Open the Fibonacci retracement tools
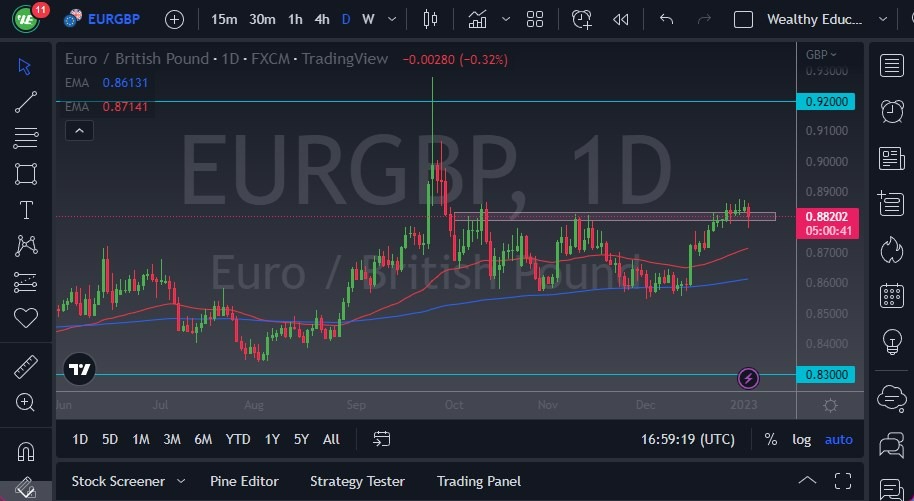914x501 pixels. coord(26,138)
